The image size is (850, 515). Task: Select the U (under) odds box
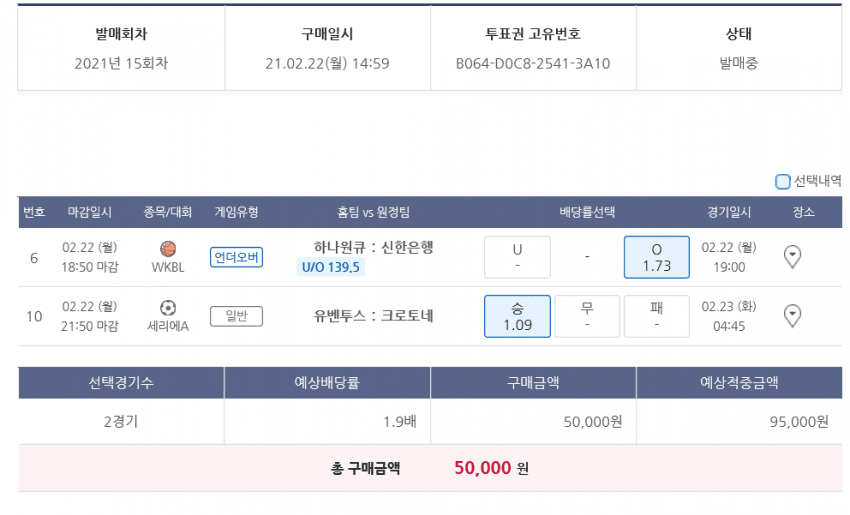pyautogui.click(x=517, y=257)
